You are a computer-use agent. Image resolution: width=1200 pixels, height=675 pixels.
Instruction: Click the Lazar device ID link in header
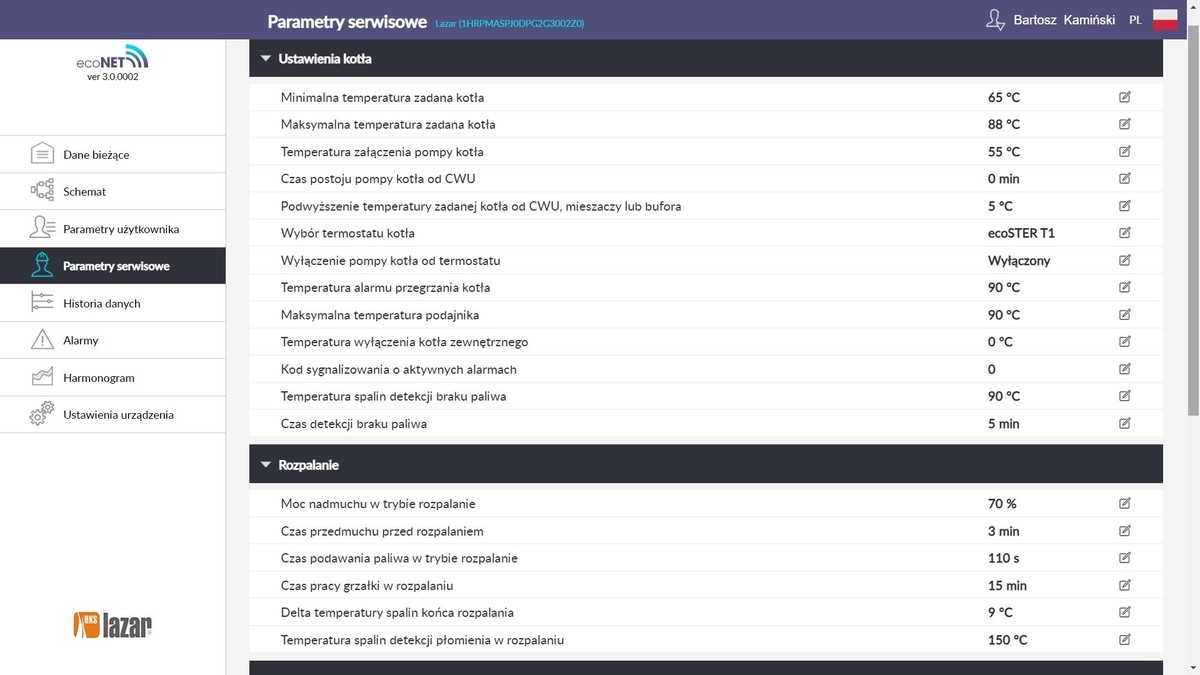coord(510,22)
